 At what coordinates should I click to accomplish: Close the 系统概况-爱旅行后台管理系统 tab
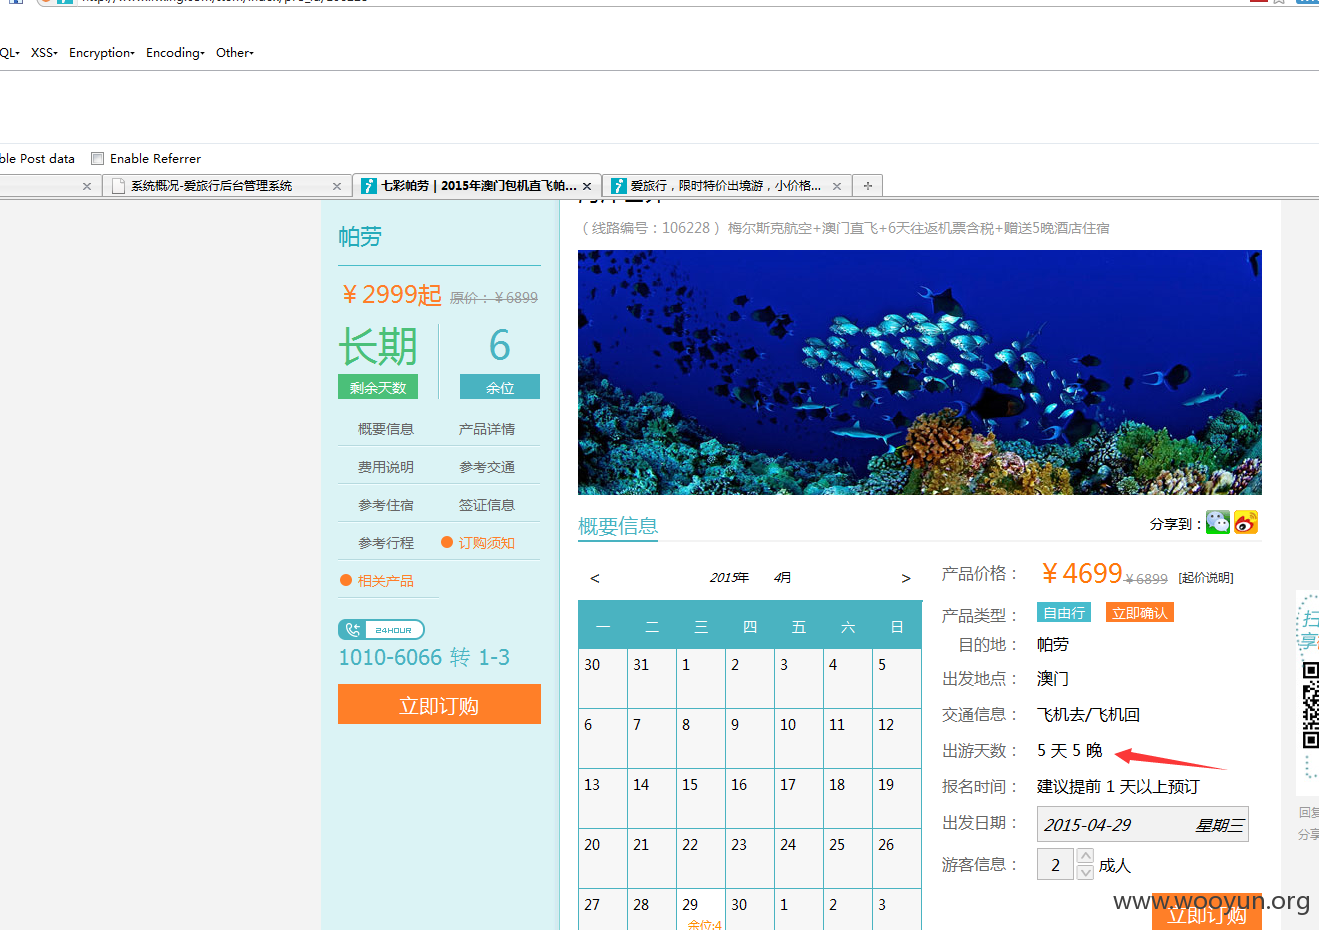(337, 186)
